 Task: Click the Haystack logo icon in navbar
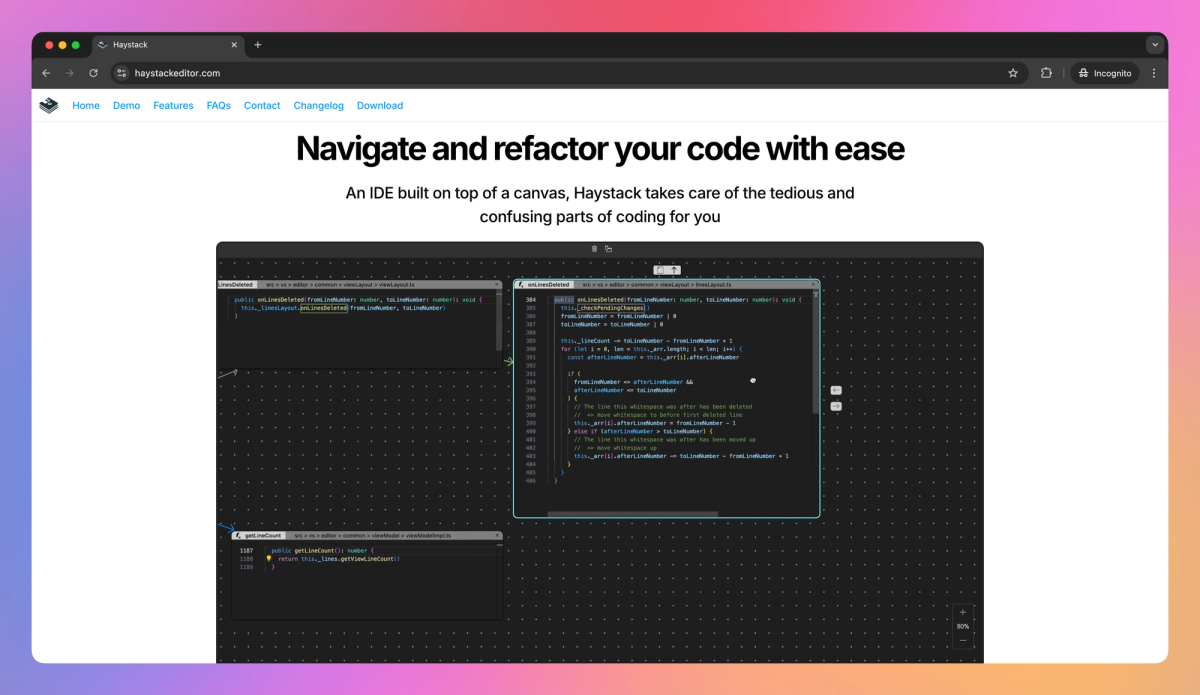coord(49,105)
